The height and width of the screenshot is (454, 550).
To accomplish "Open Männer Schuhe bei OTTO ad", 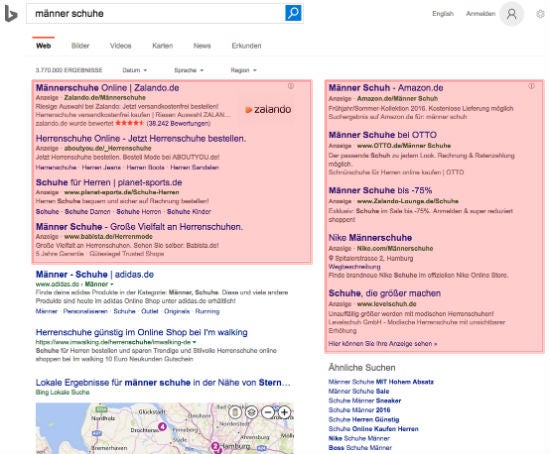I will (383, 135).
